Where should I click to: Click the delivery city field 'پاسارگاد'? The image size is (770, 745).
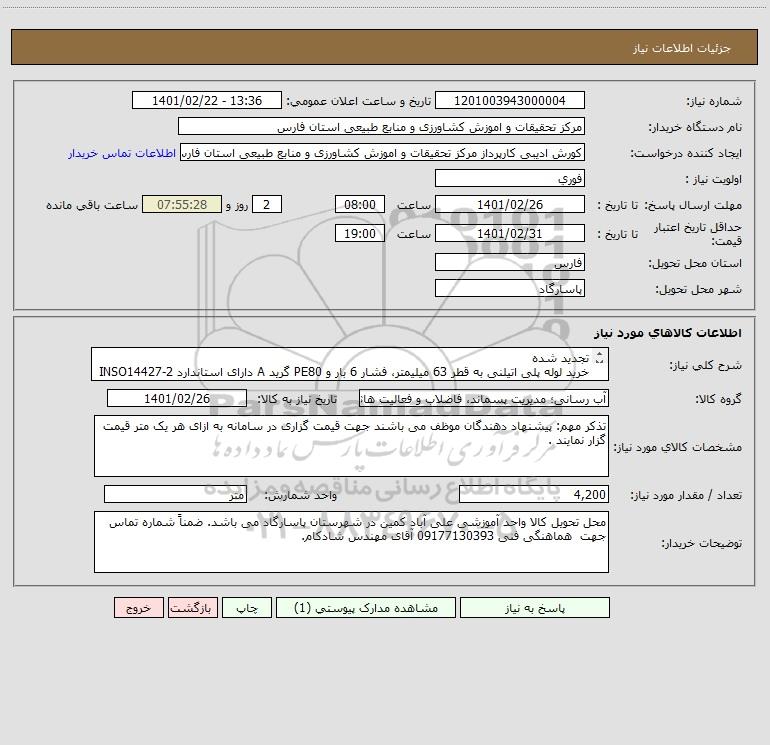(x=510, y=288)
